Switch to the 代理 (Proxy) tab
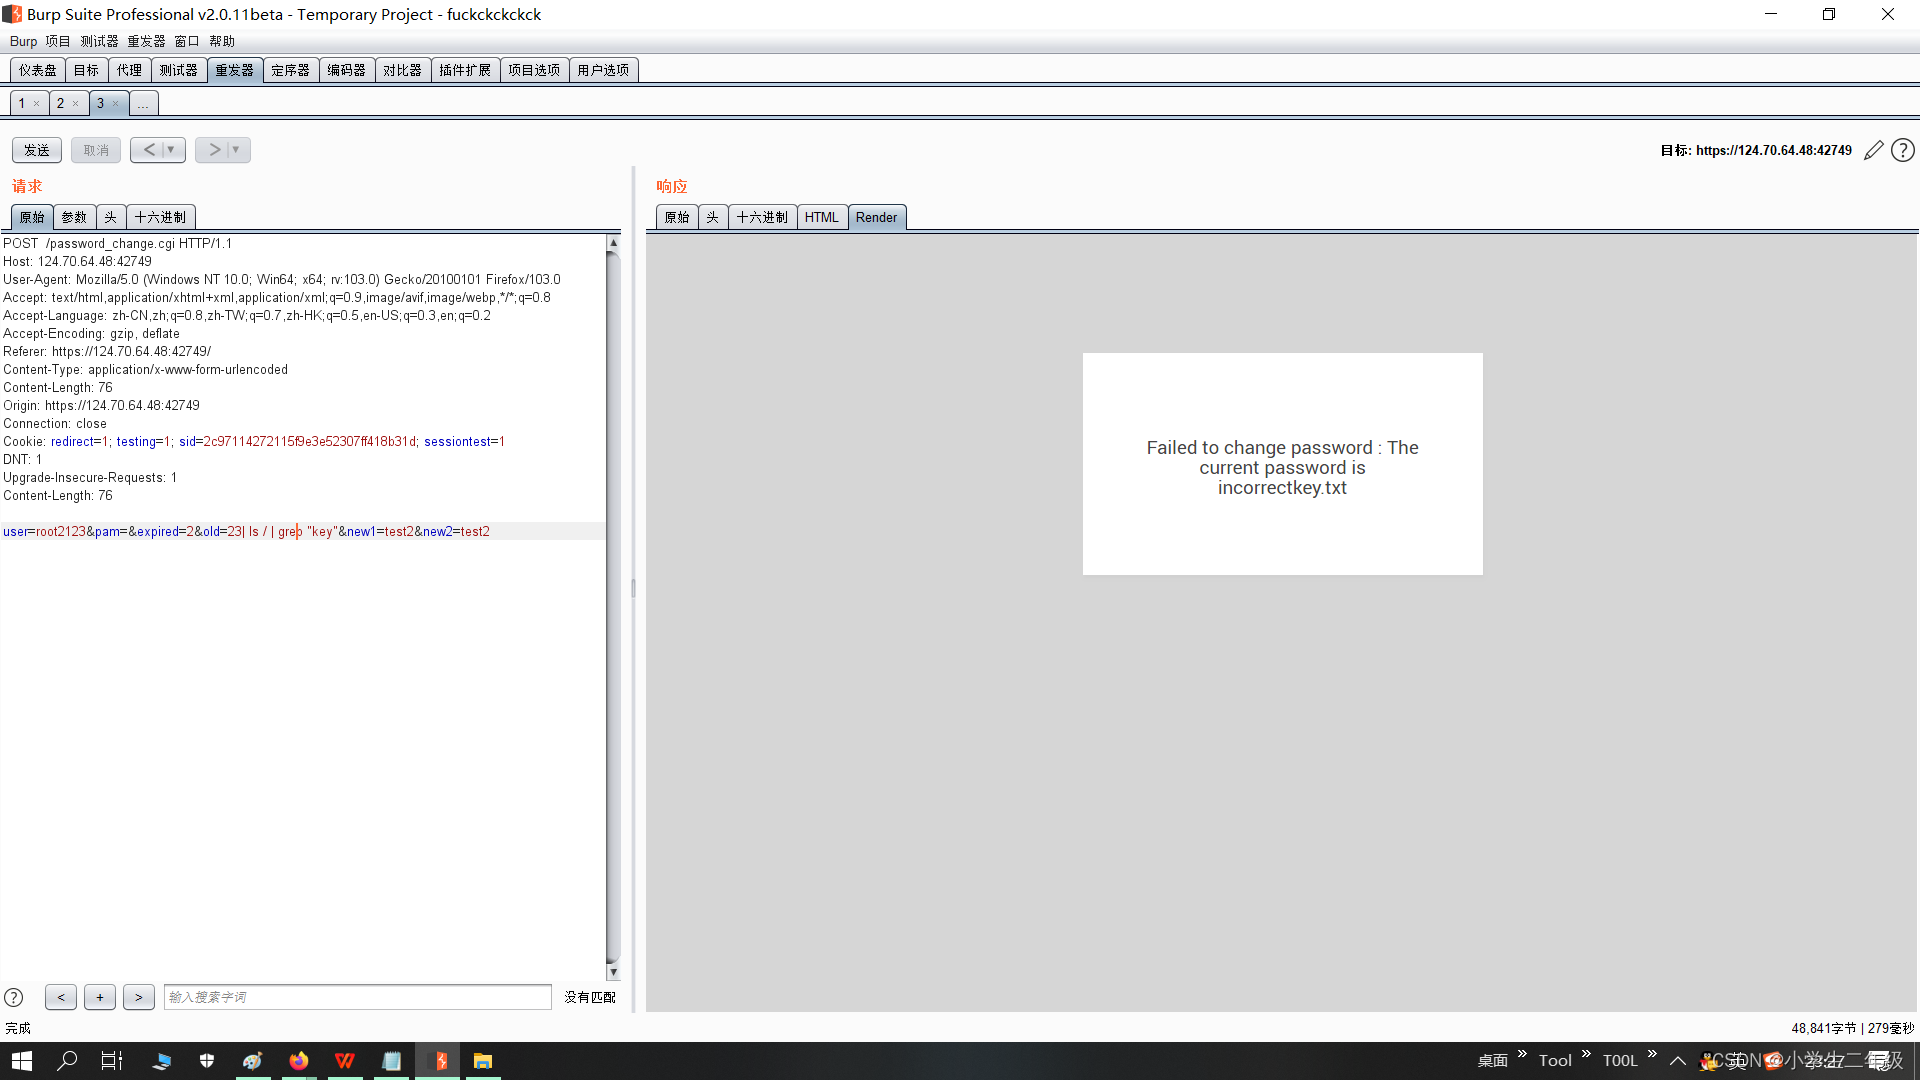The height and width of the screenshot is (1080, 1920). pos(129,70)
